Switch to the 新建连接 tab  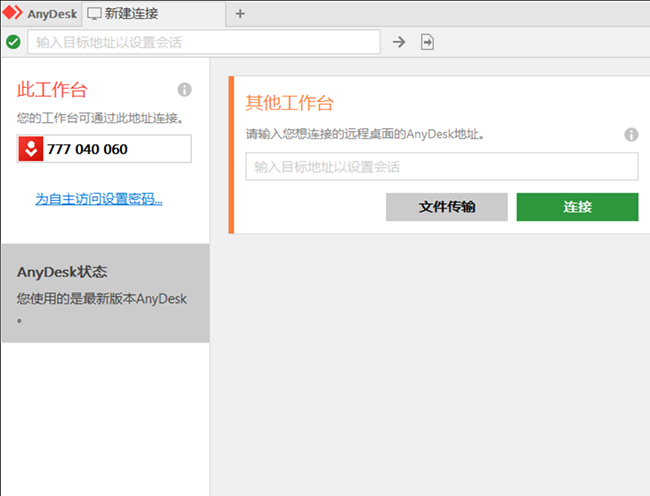pyautogui.click(x=130, y=14)
